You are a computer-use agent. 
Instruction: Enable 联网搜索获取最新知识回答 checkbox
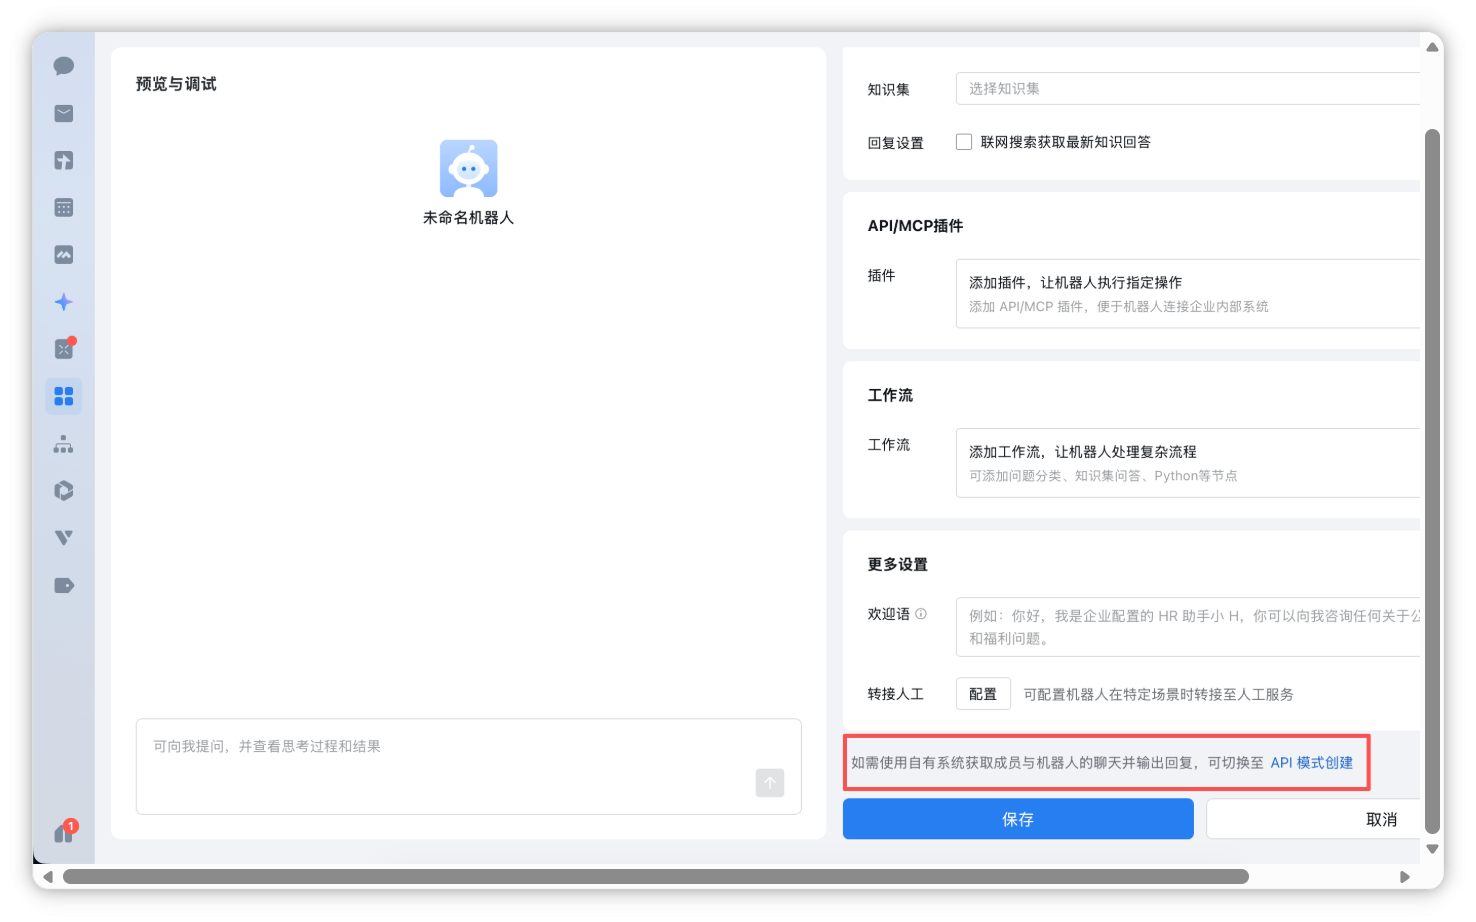click(x=964, y=142)
